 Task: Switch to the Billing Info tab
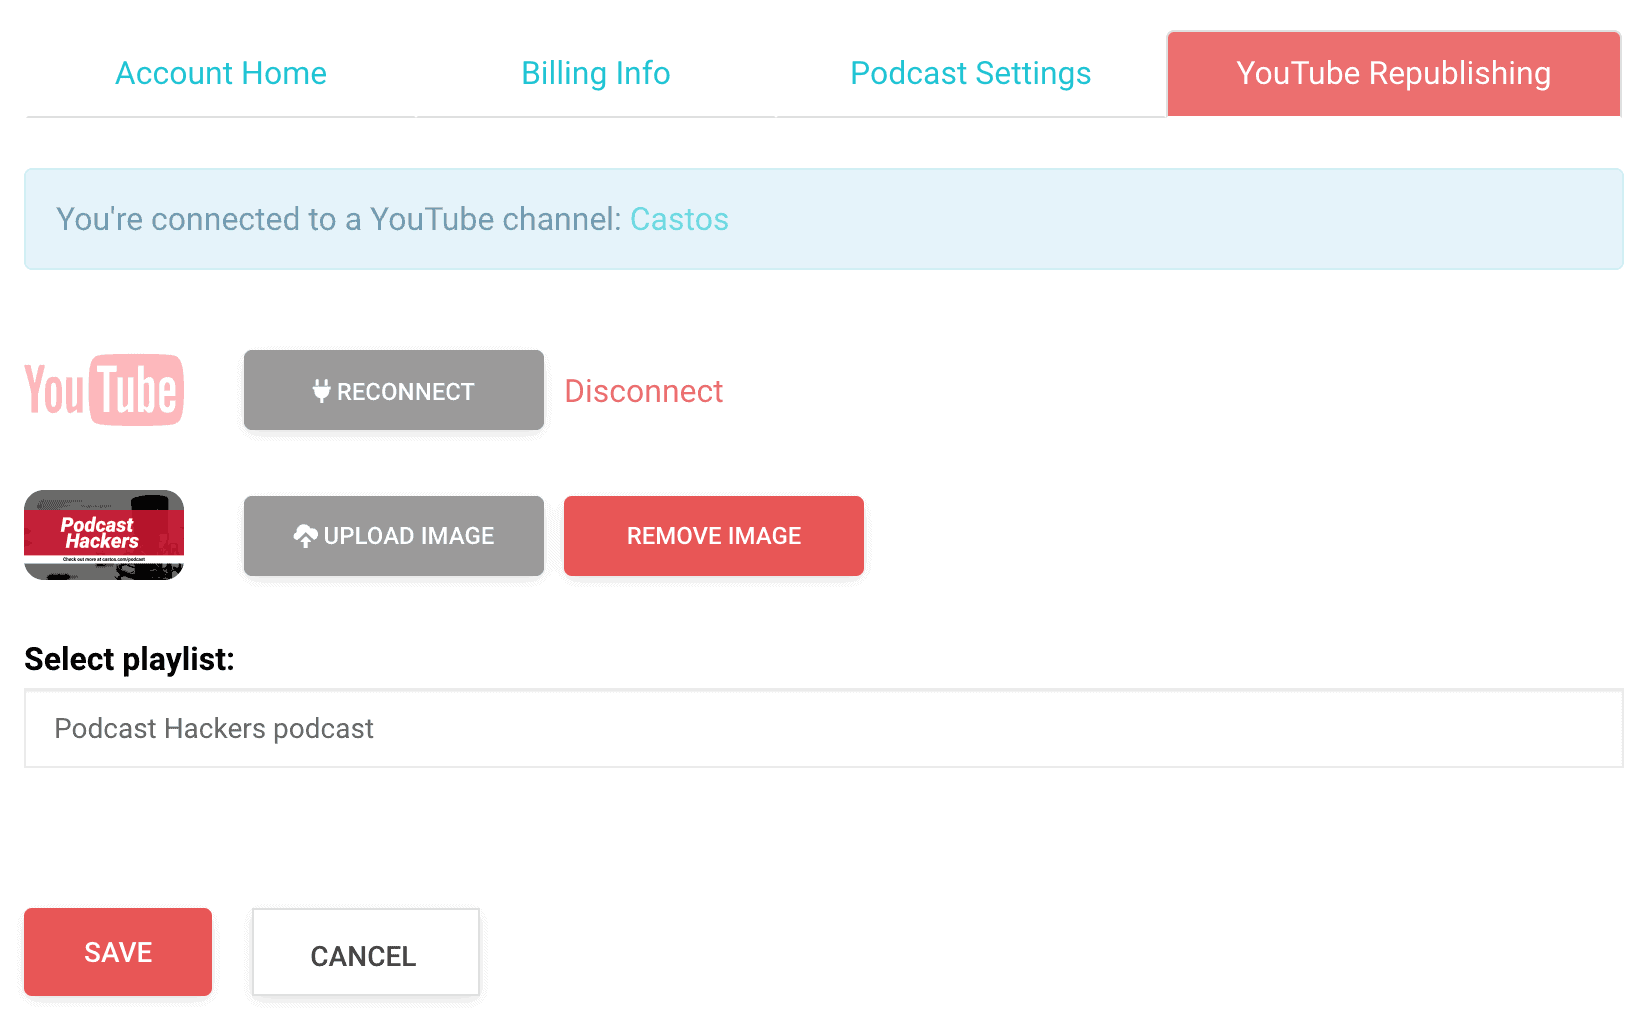pos(596,73)
